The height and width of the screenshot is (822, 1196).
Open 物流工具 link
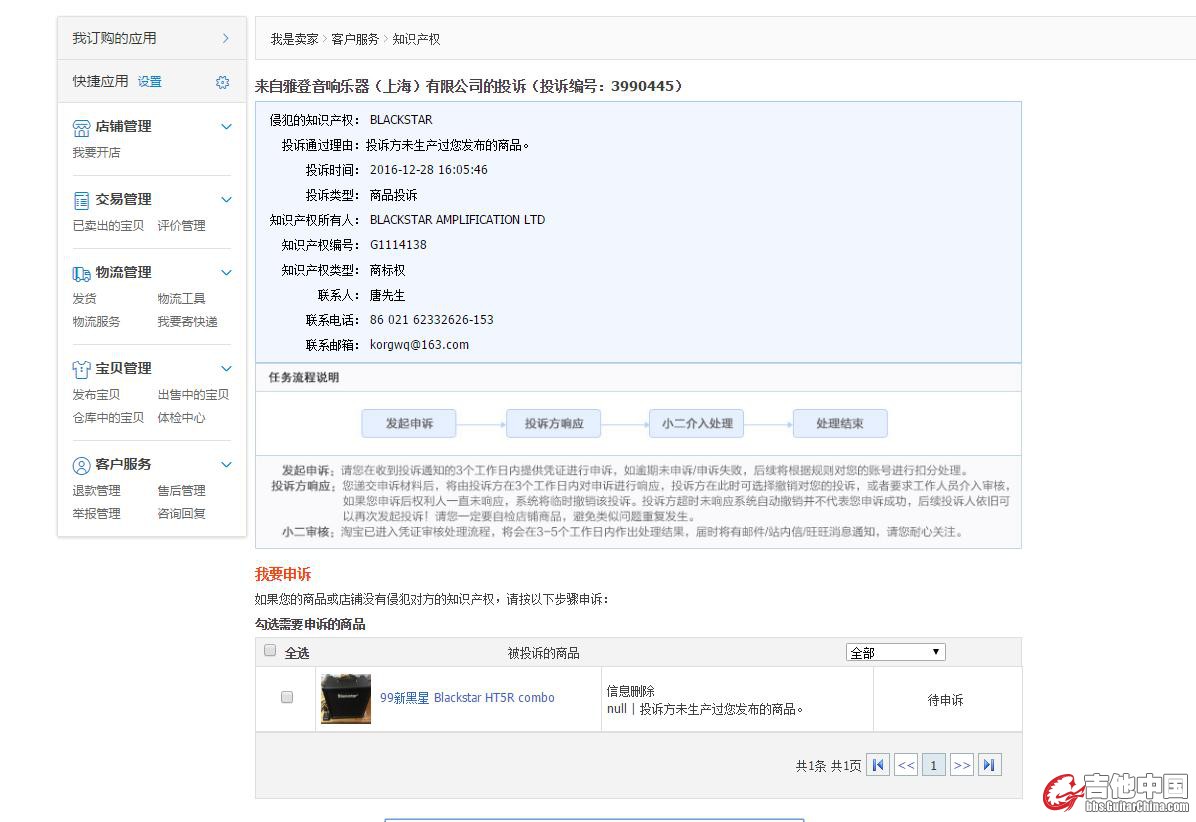pyautogui.click(x=182, y=298)
